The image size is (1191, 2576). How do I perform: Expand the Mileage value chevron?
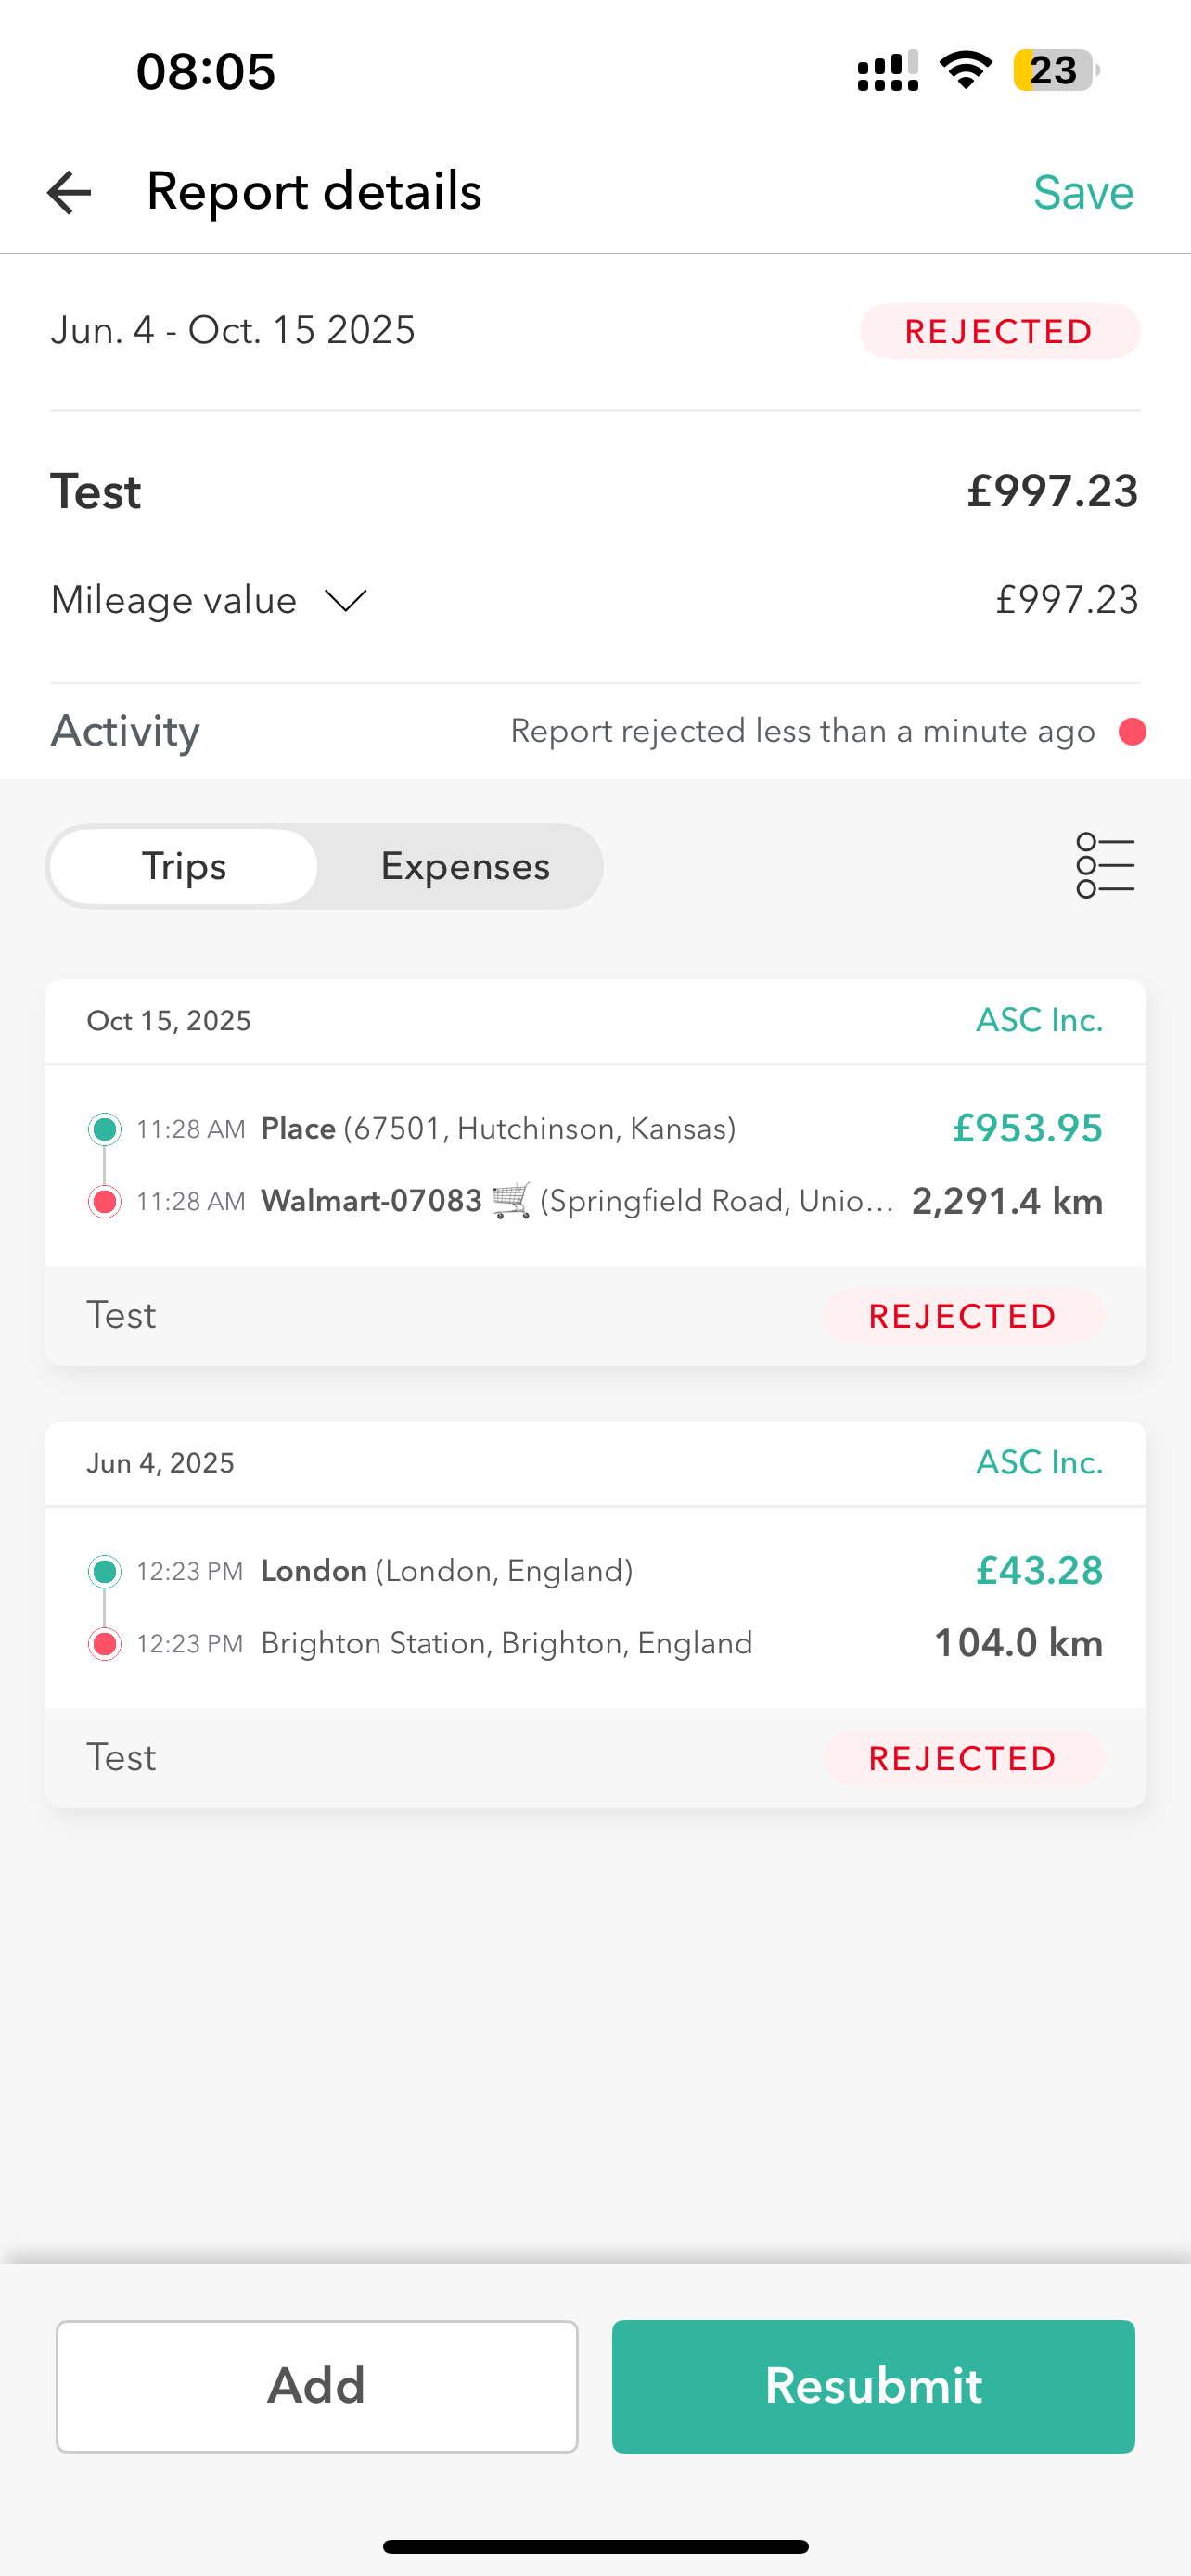[346, 600]
